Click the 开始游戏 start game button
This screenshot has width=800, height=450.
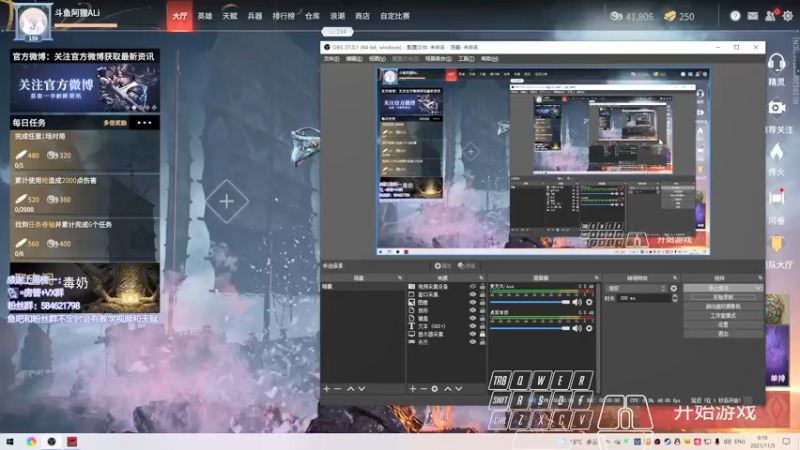[714, 412]
